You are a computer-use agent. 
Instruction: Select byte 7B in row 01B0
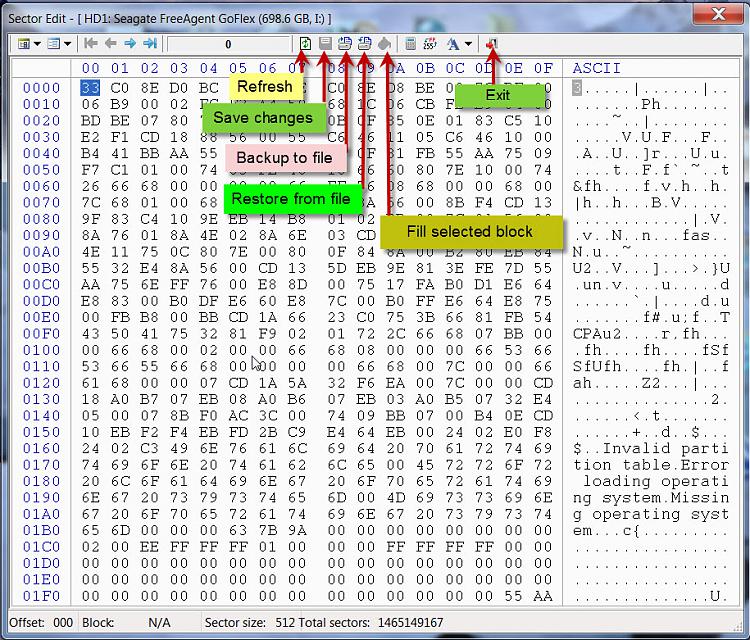267,530
